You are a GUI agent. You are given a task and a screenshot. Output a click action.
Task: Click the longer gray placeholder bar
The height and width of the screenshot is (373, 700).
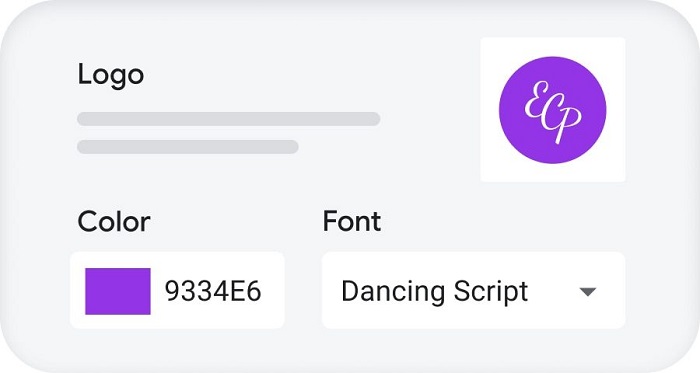coord(229,119)
